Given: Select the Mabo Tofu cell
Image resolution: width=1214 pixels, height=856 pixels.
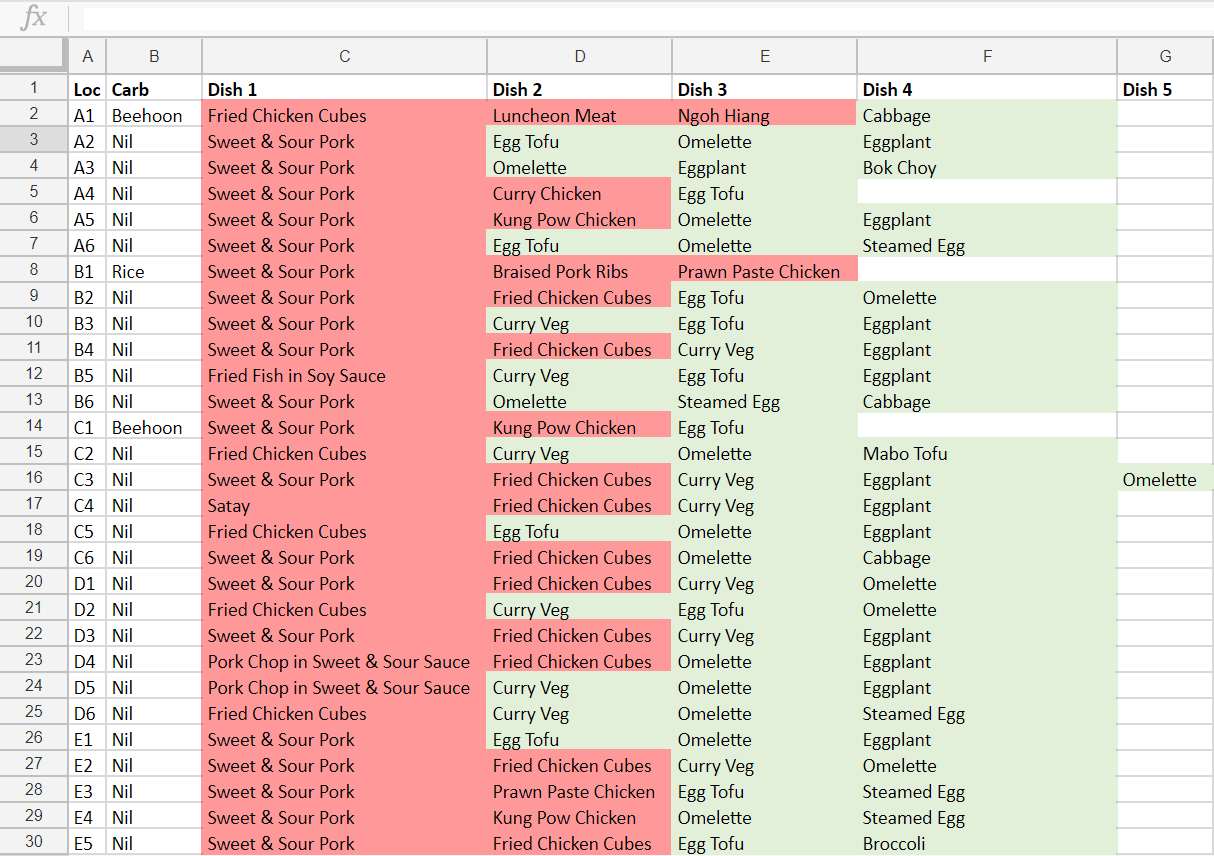Looking at the screenshot, I should point(986,454).
